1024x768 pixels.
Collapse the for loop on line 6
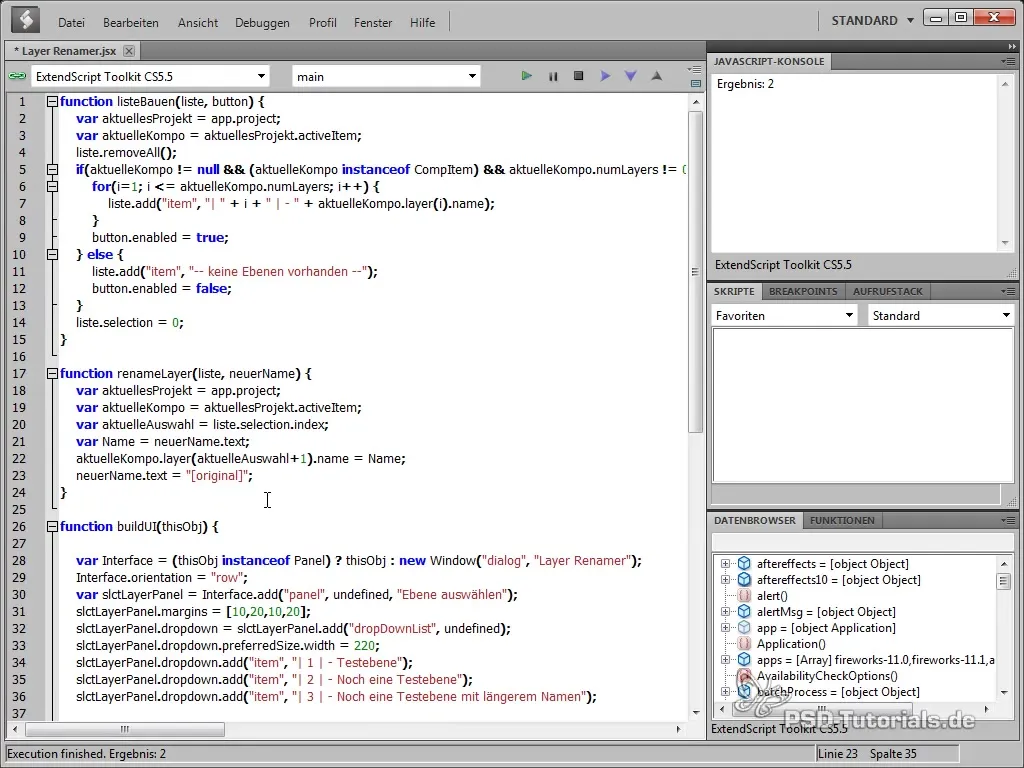tap(52, 186)
